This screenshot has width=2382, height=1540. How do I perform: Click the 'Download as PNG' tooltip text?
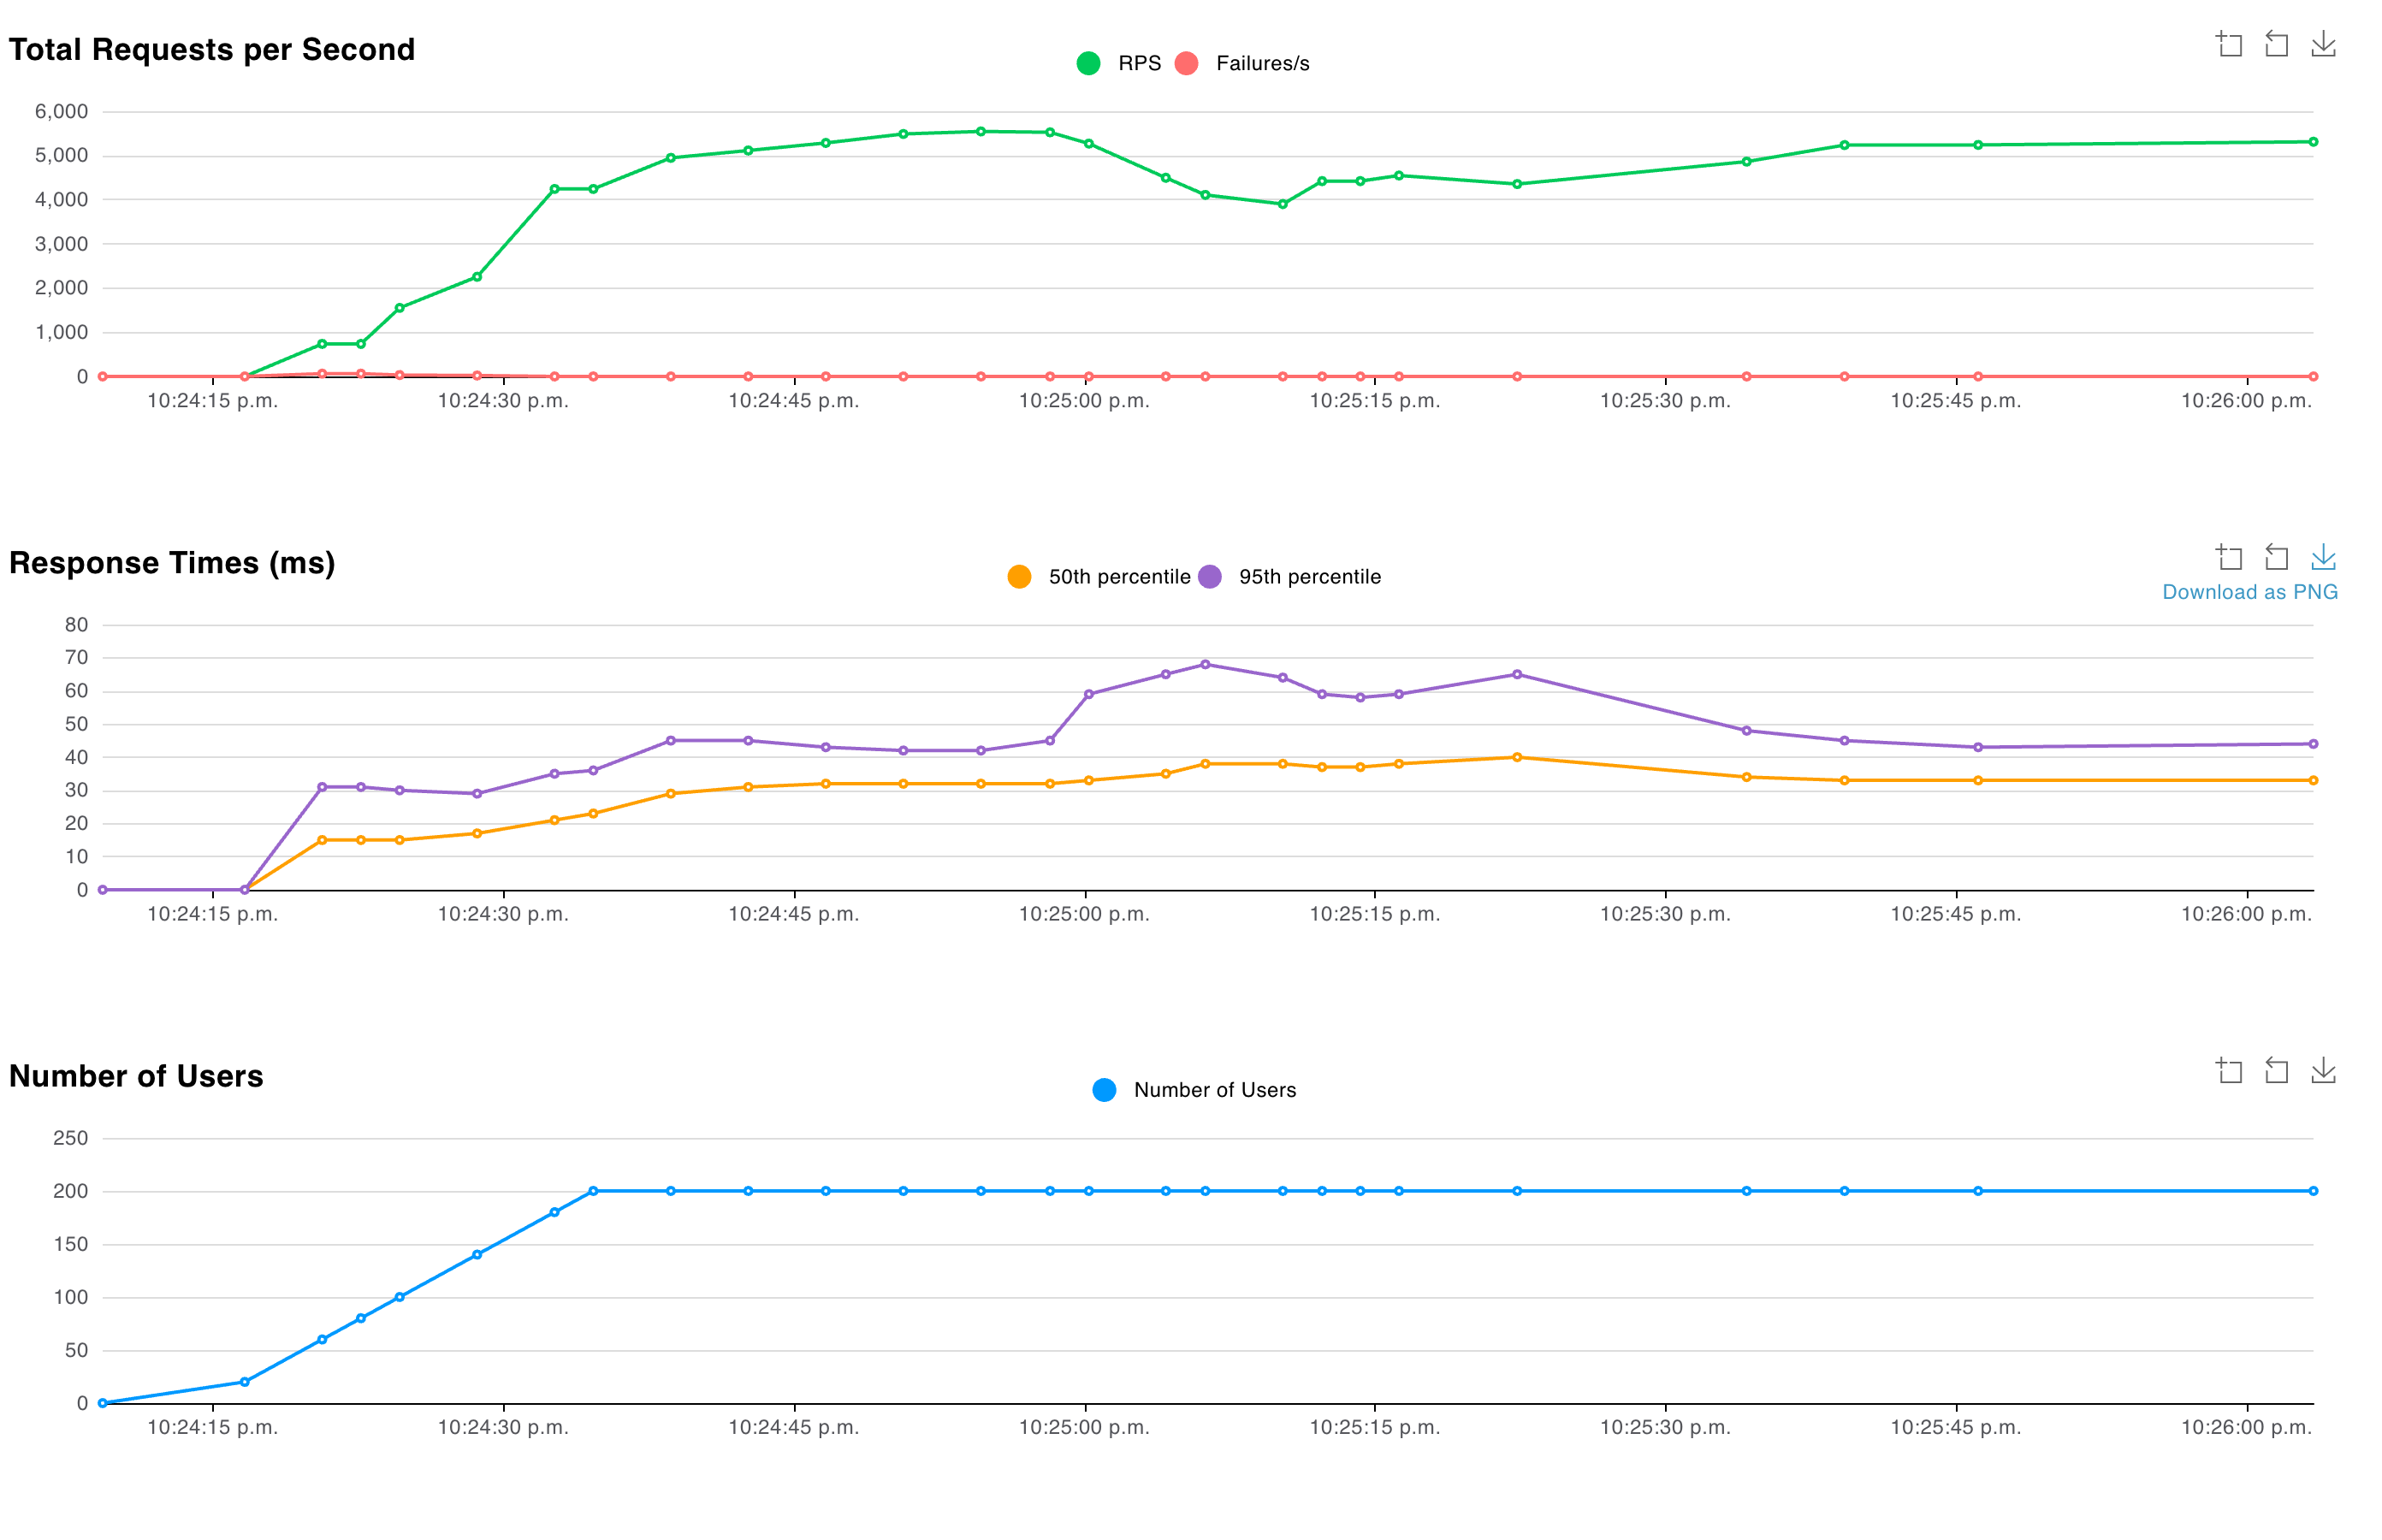(x=2250, y=592)
